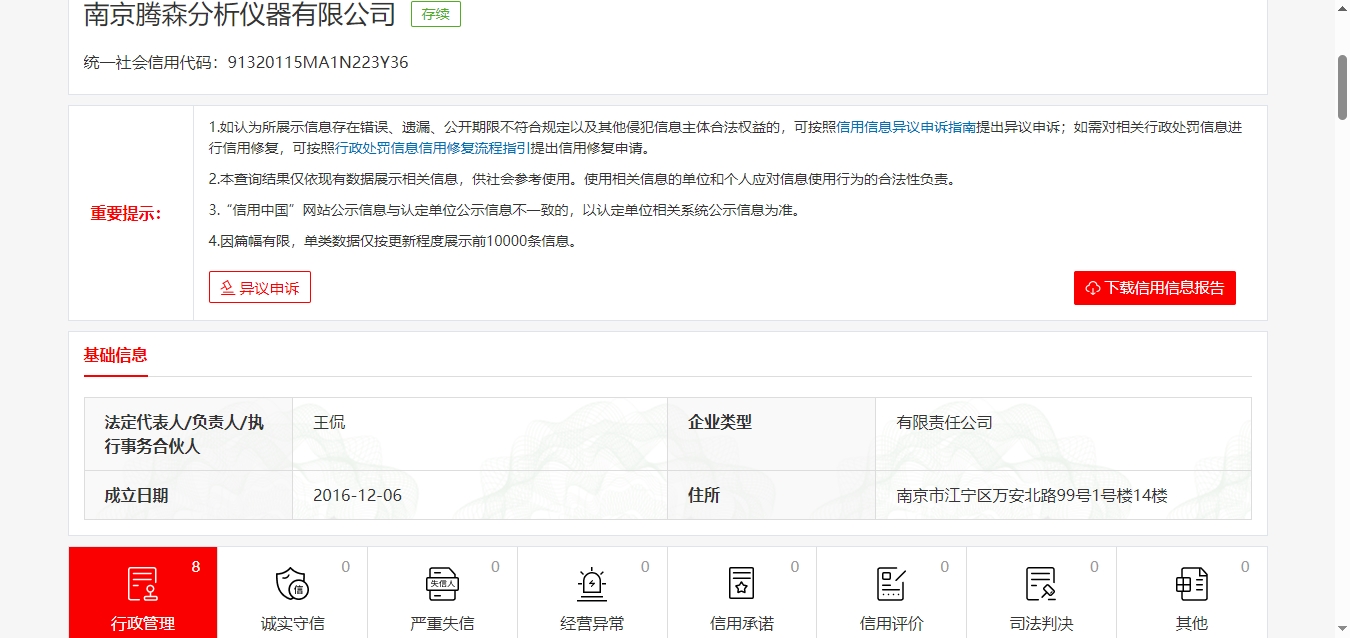This screenshot has height=638, width=1350.
Task: Click the enterprise type 有限责任公司
Action: 945,422
